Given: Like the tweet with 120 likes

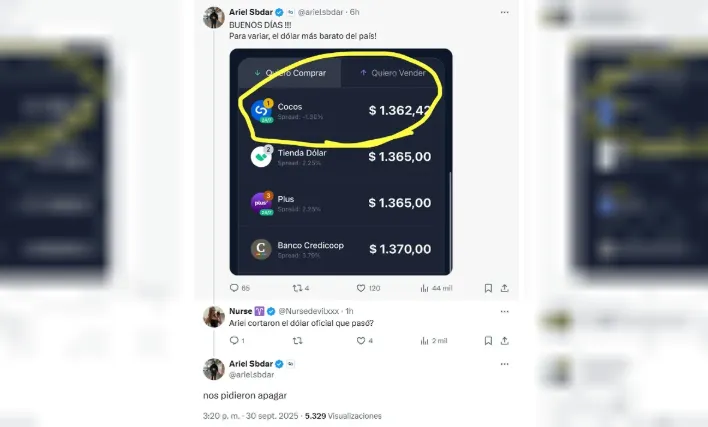Looking at the screenshot, I should [368, 288].
